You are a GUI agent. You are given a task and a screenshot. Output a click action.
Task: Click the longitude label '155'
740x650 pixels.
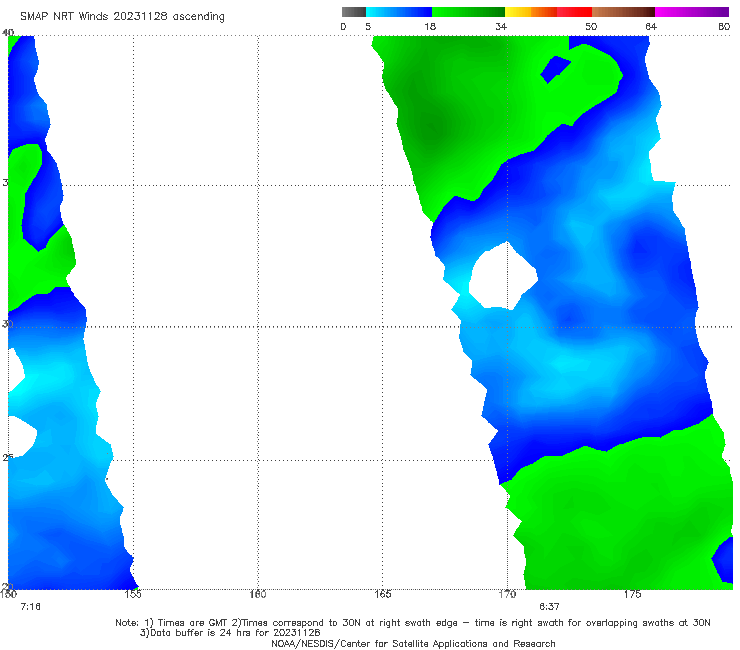(x=133, y=594)
